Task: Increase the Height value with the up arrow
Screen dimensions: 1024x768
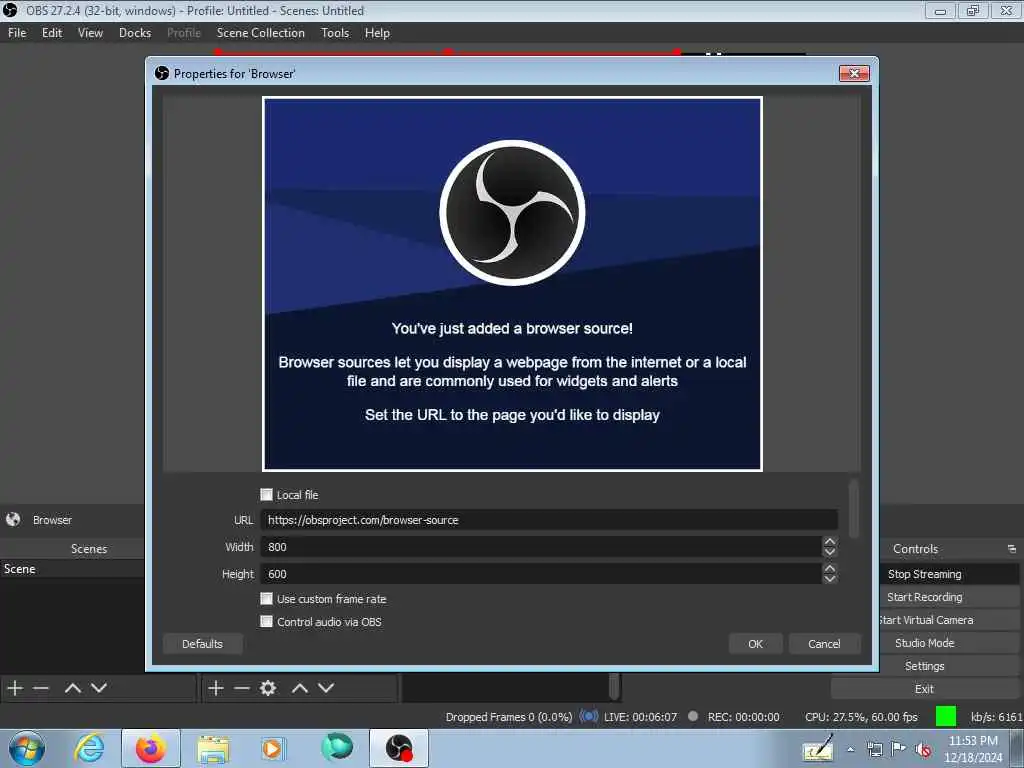Action: pyautogui.click(x=829, y=568)
